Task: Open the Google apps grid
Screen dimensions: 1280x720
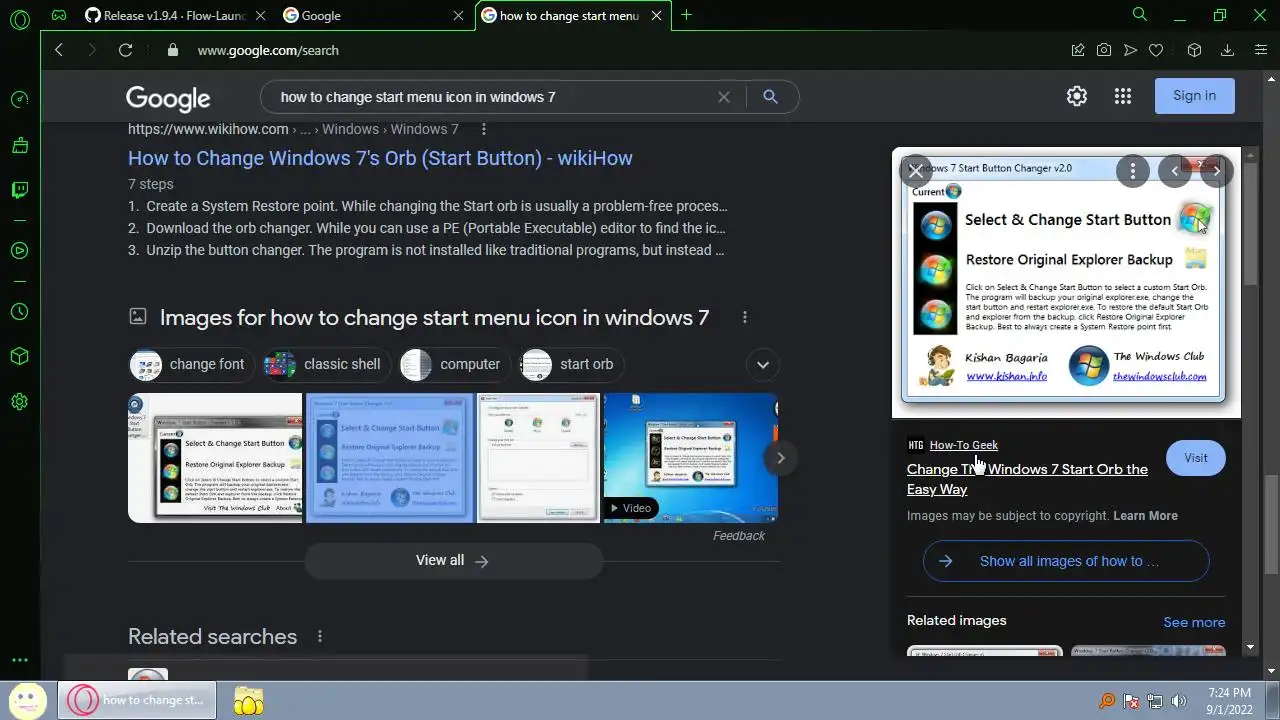Action: tap(1123, 96)
